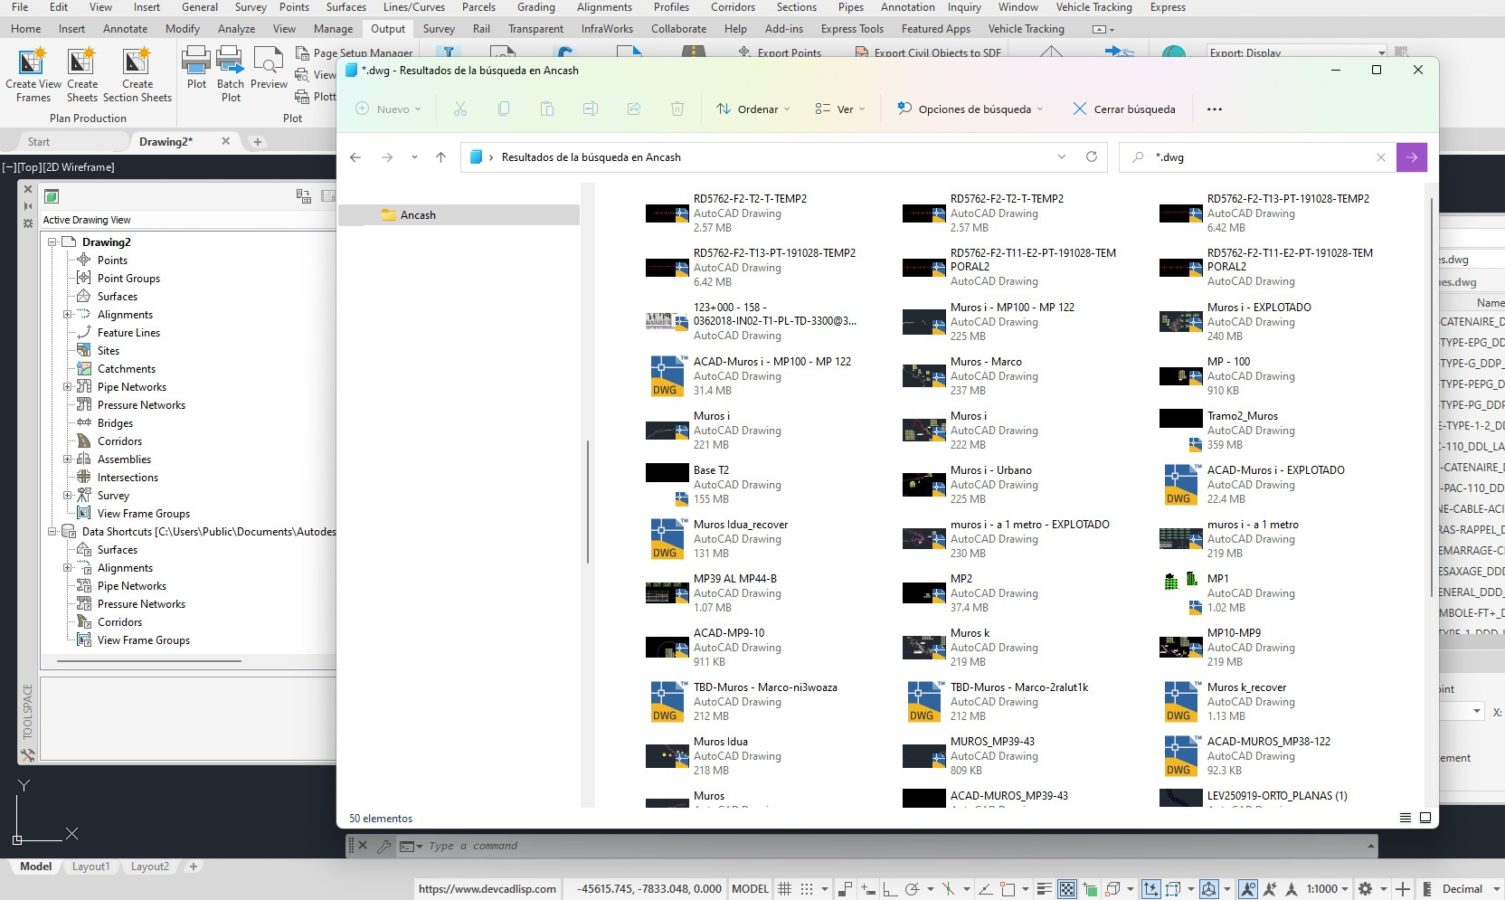
Task: Click Cerrar búsqueda button
Action: point(1124,109)
